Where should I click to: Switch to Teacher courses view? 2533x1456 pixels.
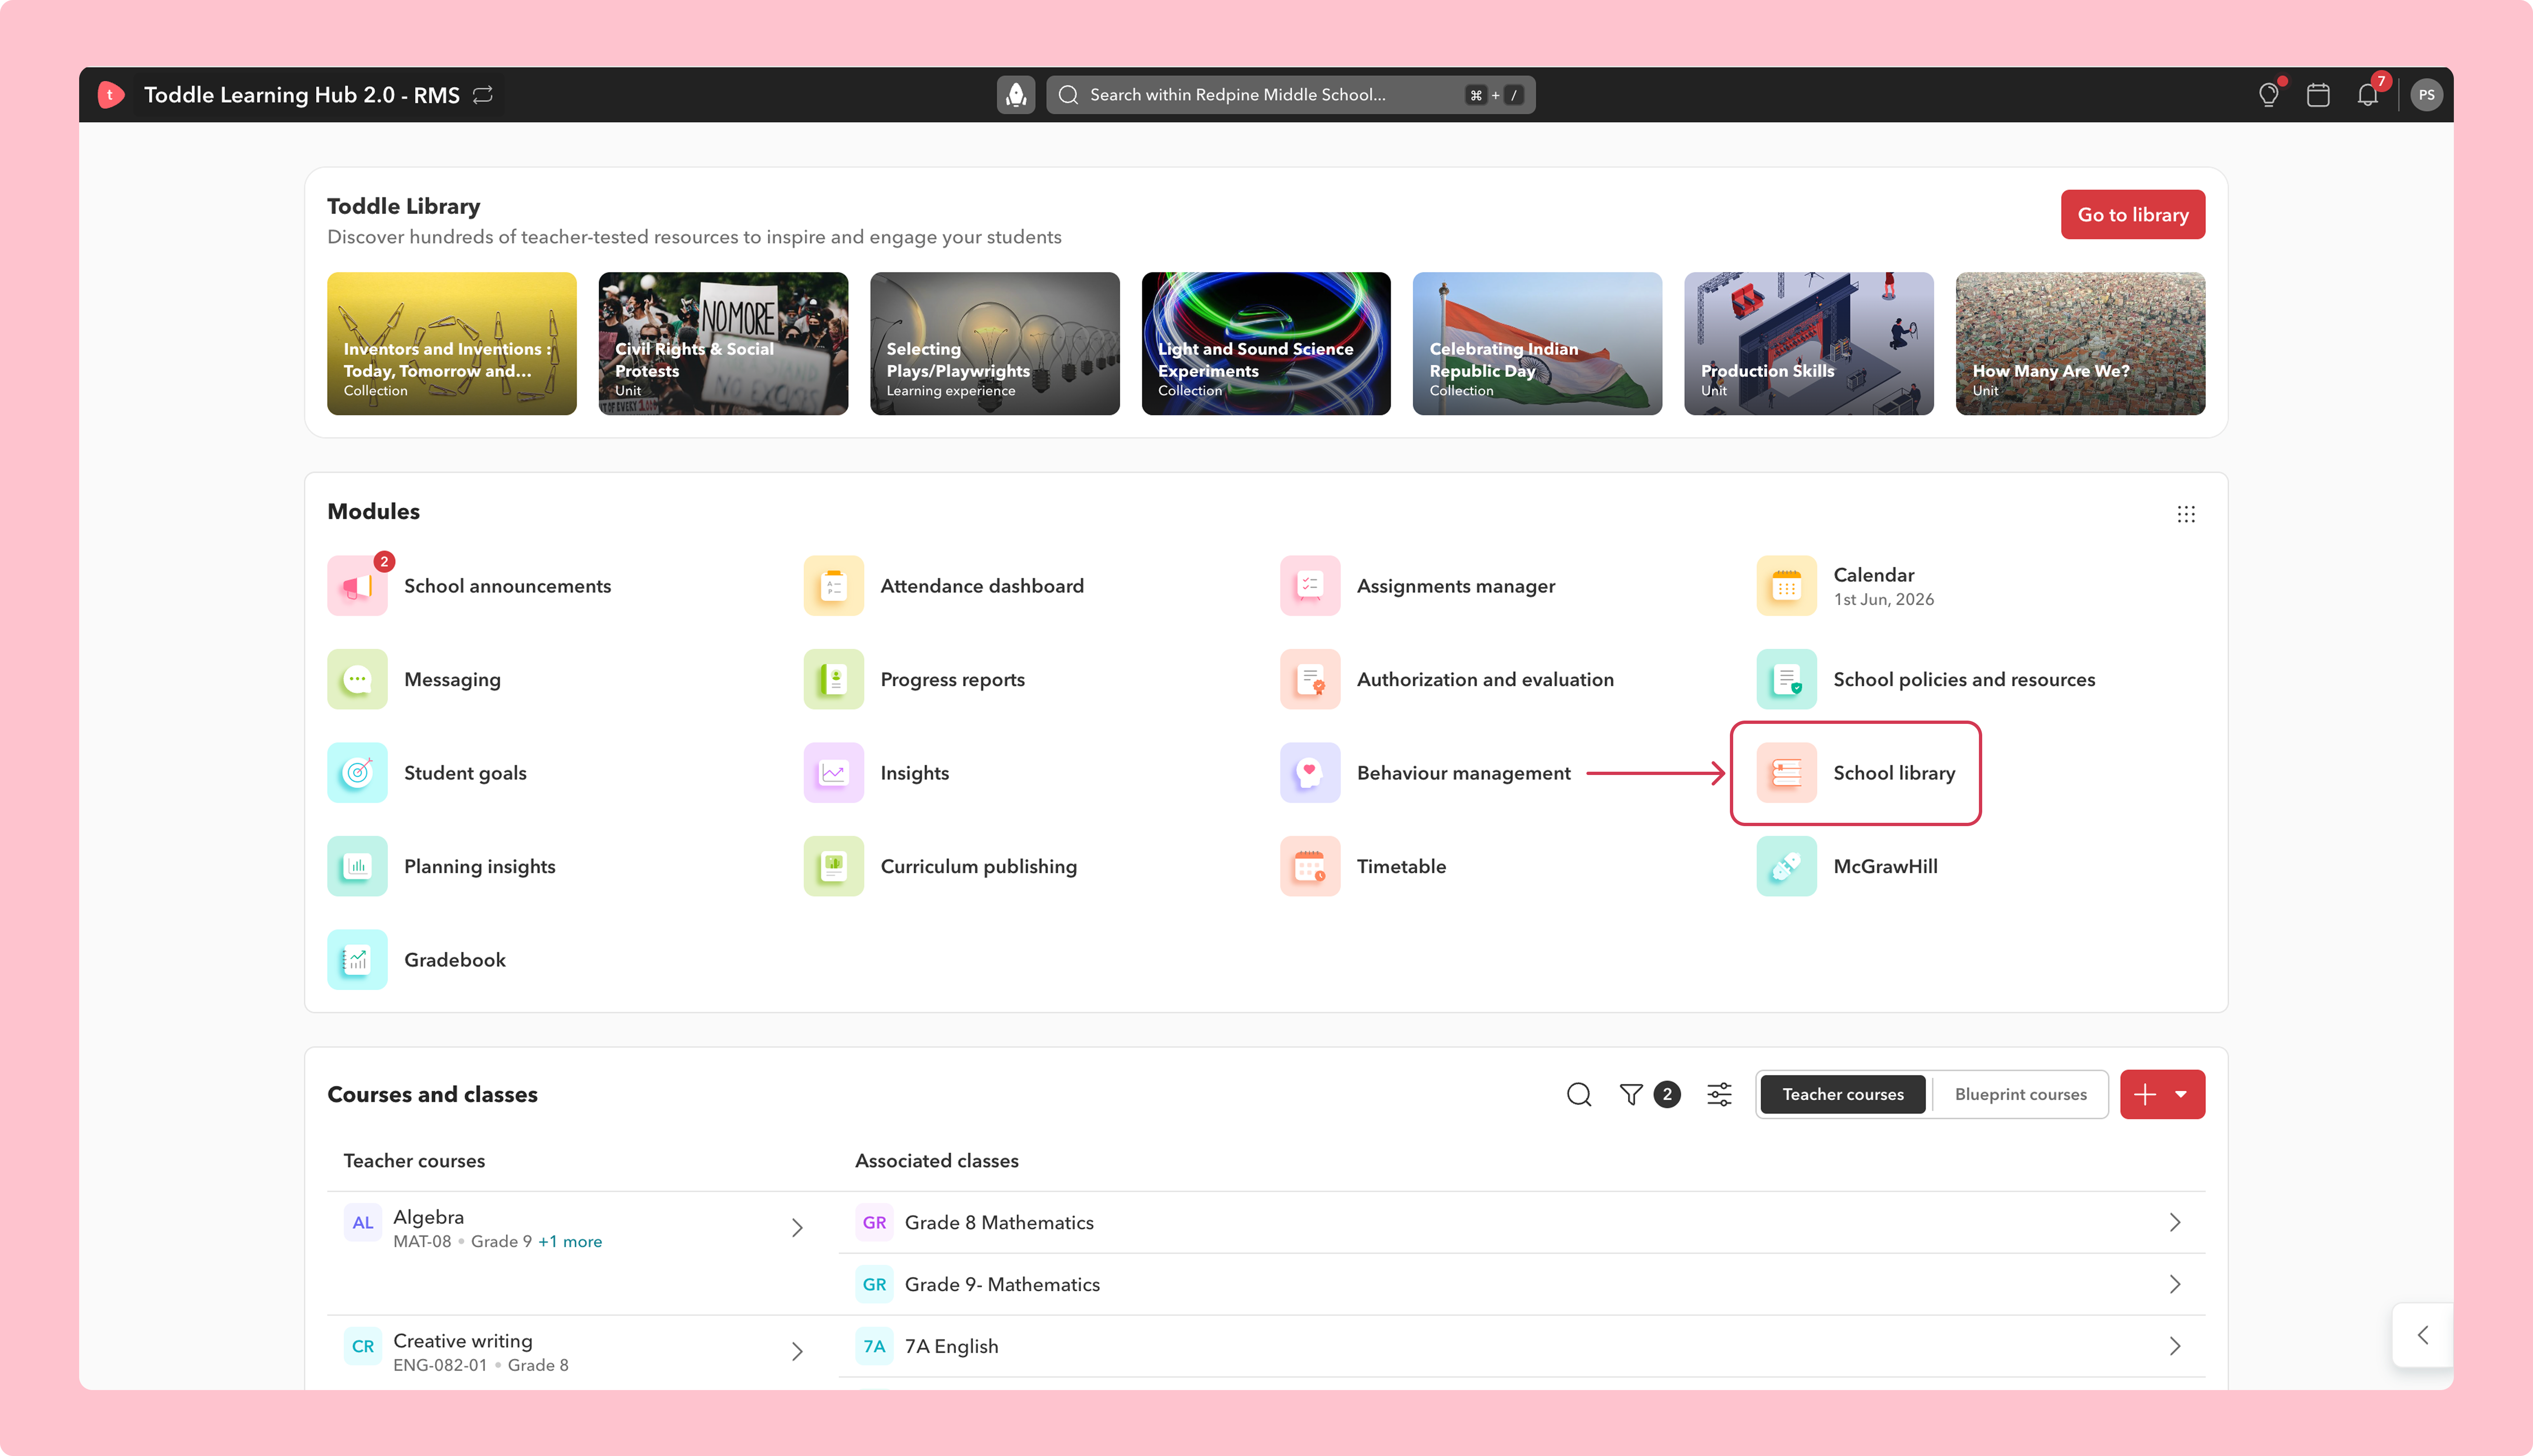click(x=1842, y=1095)
